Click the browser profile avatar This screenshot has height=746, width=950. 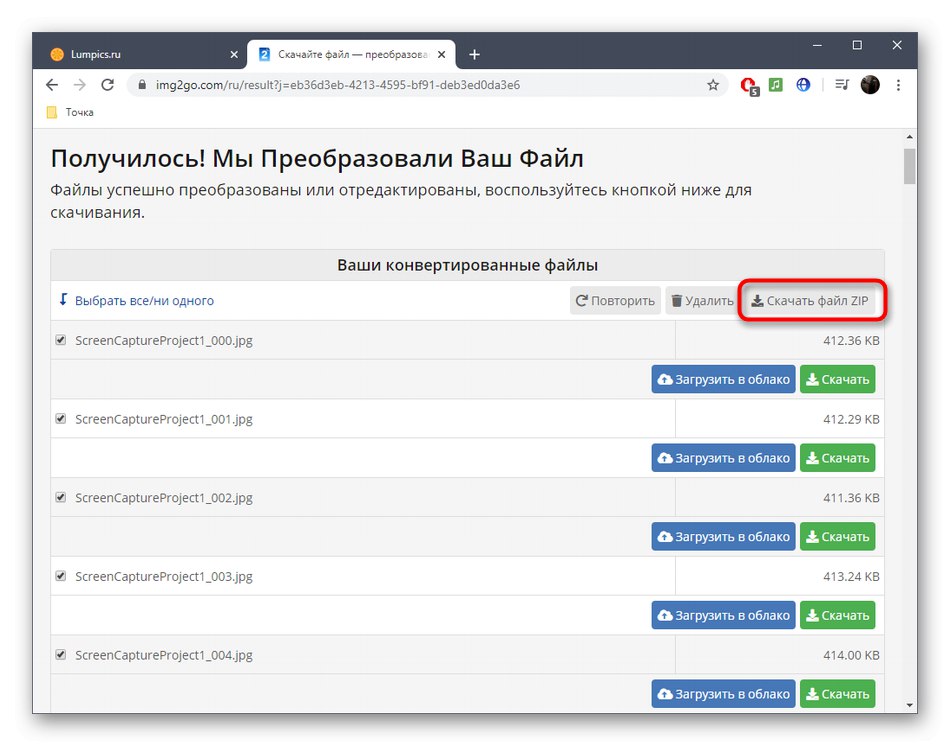pyautogui.click(x=869, y=85)
